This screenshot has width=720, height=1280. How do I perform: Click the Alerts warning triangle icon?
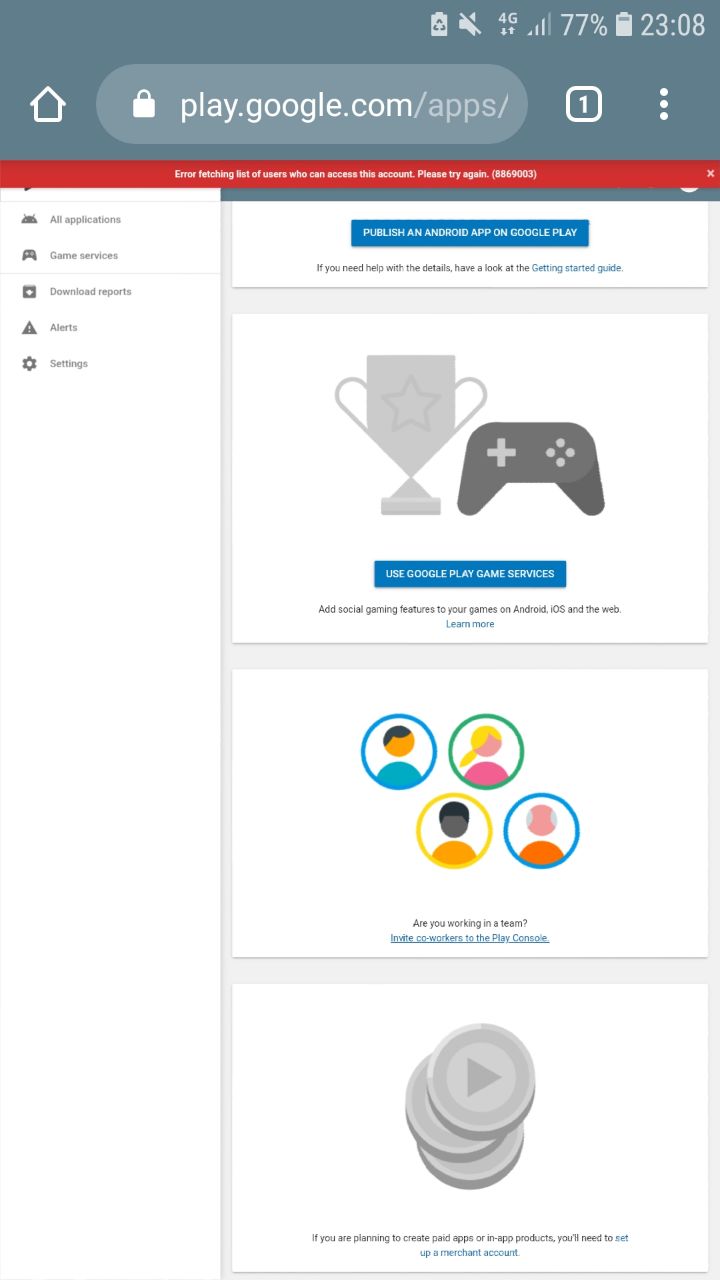pyautogui.click(x=30, y=327)
